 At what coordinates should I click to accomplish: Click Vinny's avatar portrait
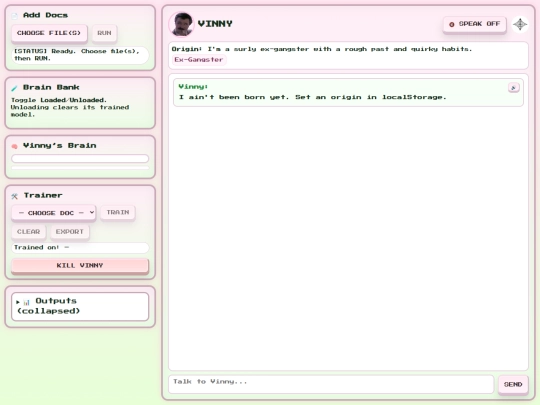181,24
